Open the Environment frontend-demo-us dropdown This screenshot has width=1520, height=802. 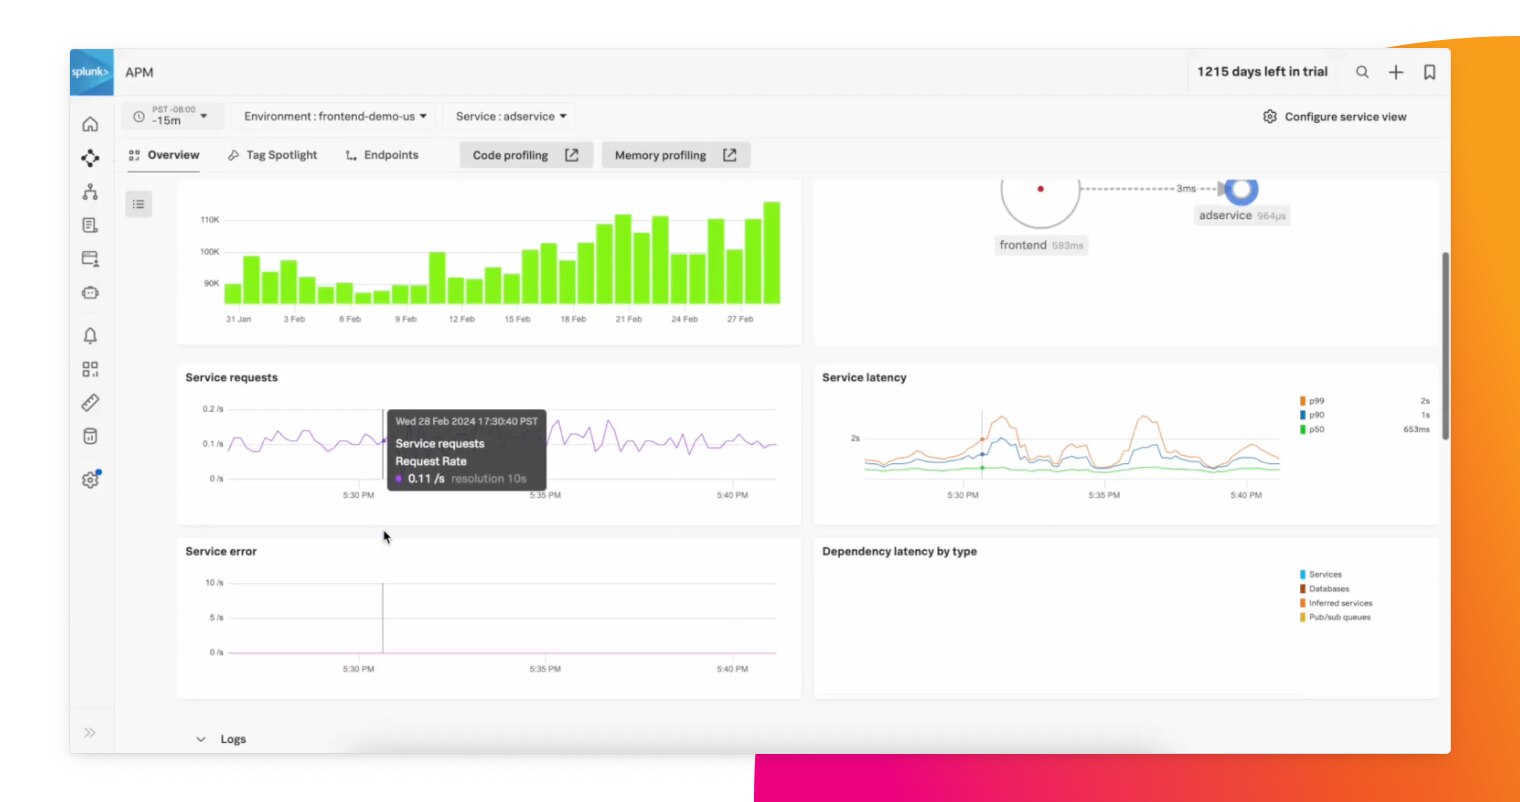point(333,116)
